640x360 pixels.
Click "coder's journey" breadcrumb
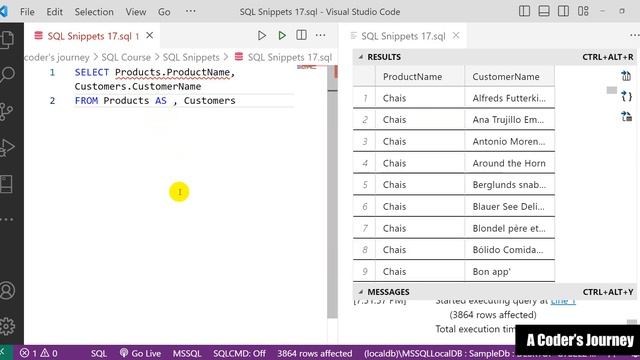57,58
